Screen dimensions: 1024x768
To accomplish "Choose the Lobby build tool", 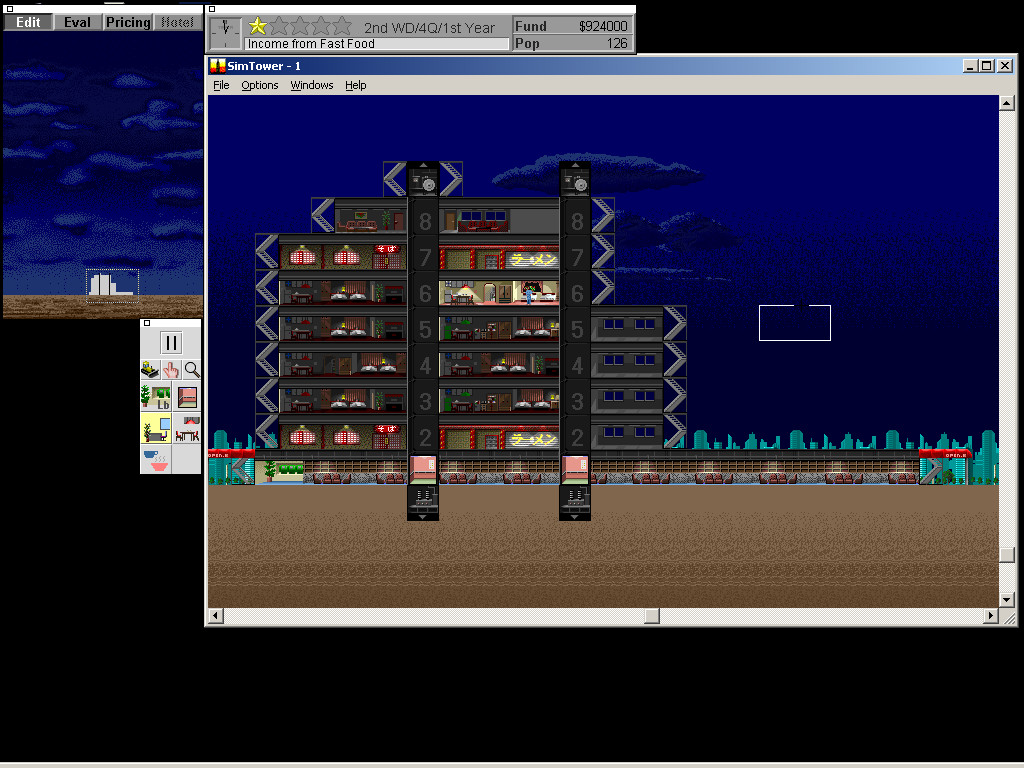I will tap(155, 397).
